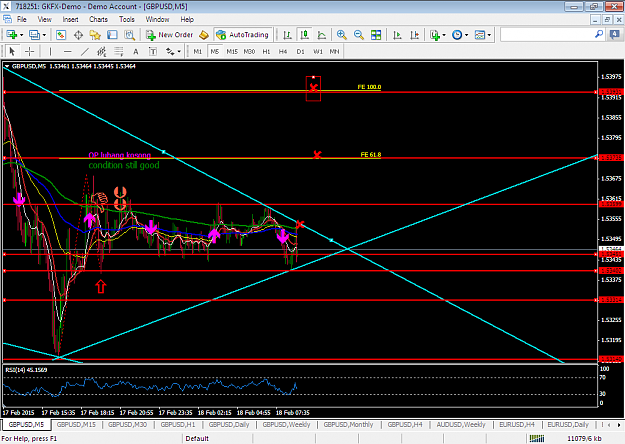
Task: Switch to M1 timeframe
Action: [x=198, y=51]
